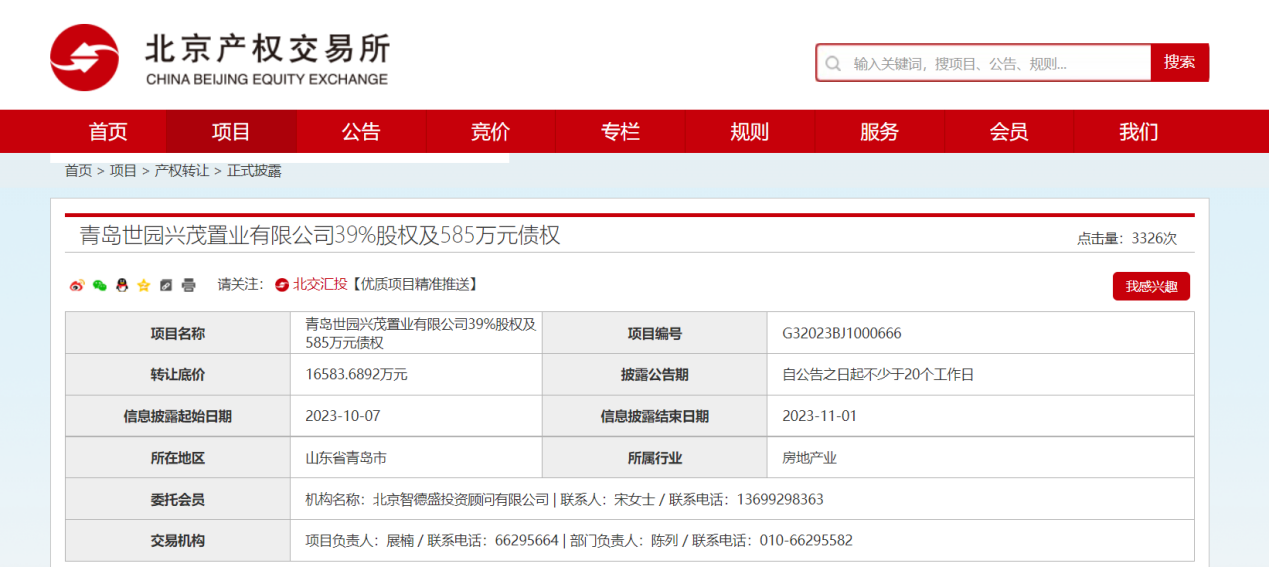Click the magnifier icon in search box
The height and width of the screenshot is (567, 1269).
(833, 63)
